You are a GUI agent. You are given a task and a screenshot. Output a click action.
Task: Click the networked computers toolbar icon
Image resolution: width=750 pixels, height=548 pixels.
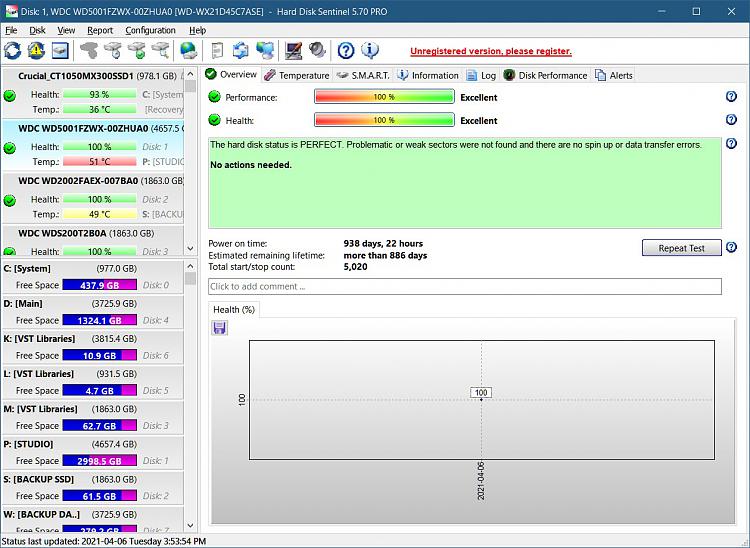[265, 50]
